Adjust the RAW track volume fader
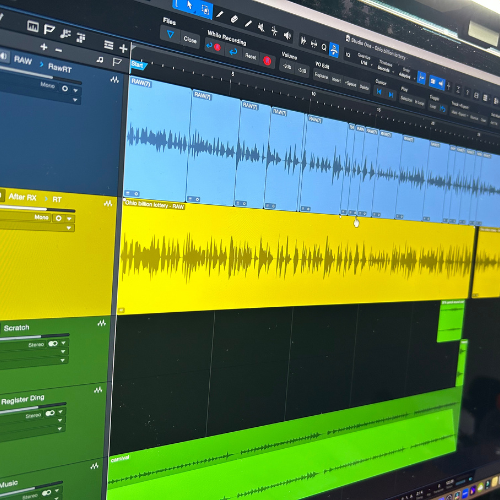Screen dimensions: 500x500 pos(40,75)
